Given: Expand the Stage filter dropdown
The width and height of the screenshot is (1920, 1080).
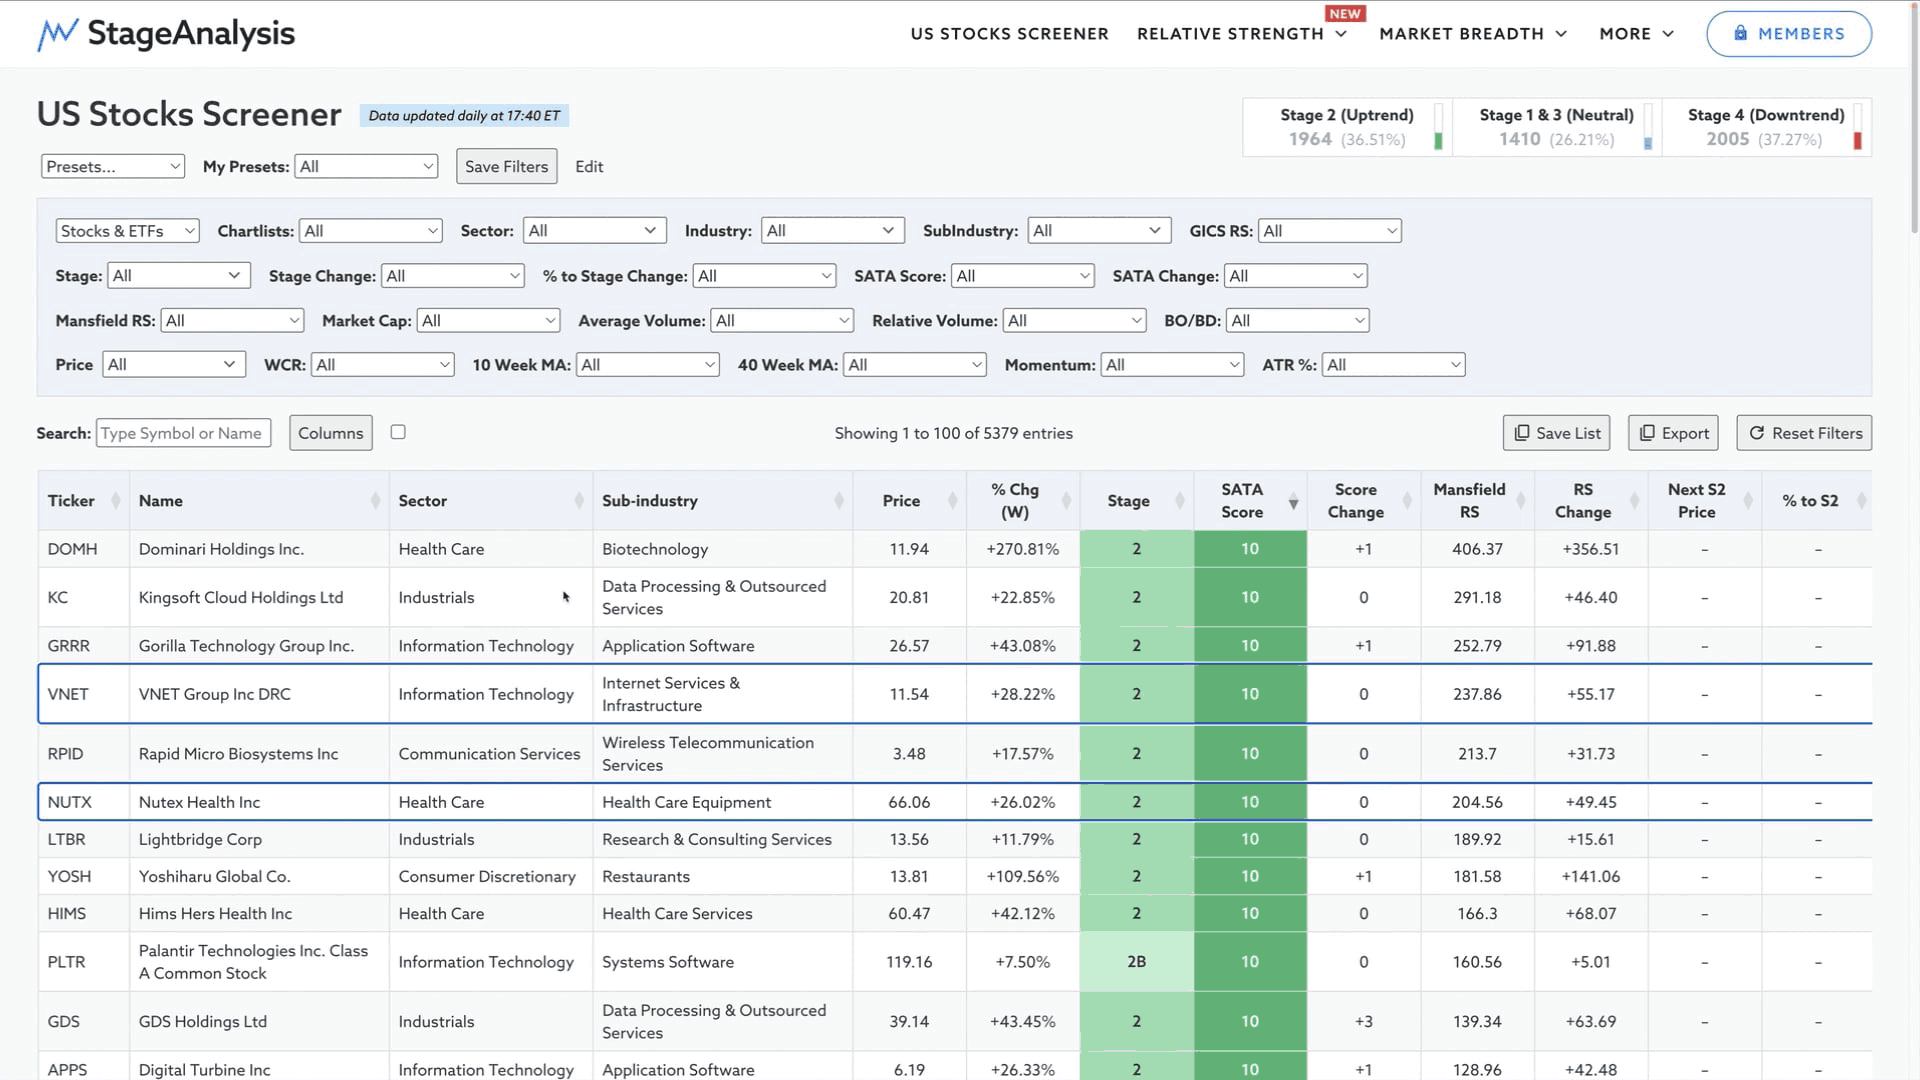Looking at the screenshot, I should click(177, 276).
